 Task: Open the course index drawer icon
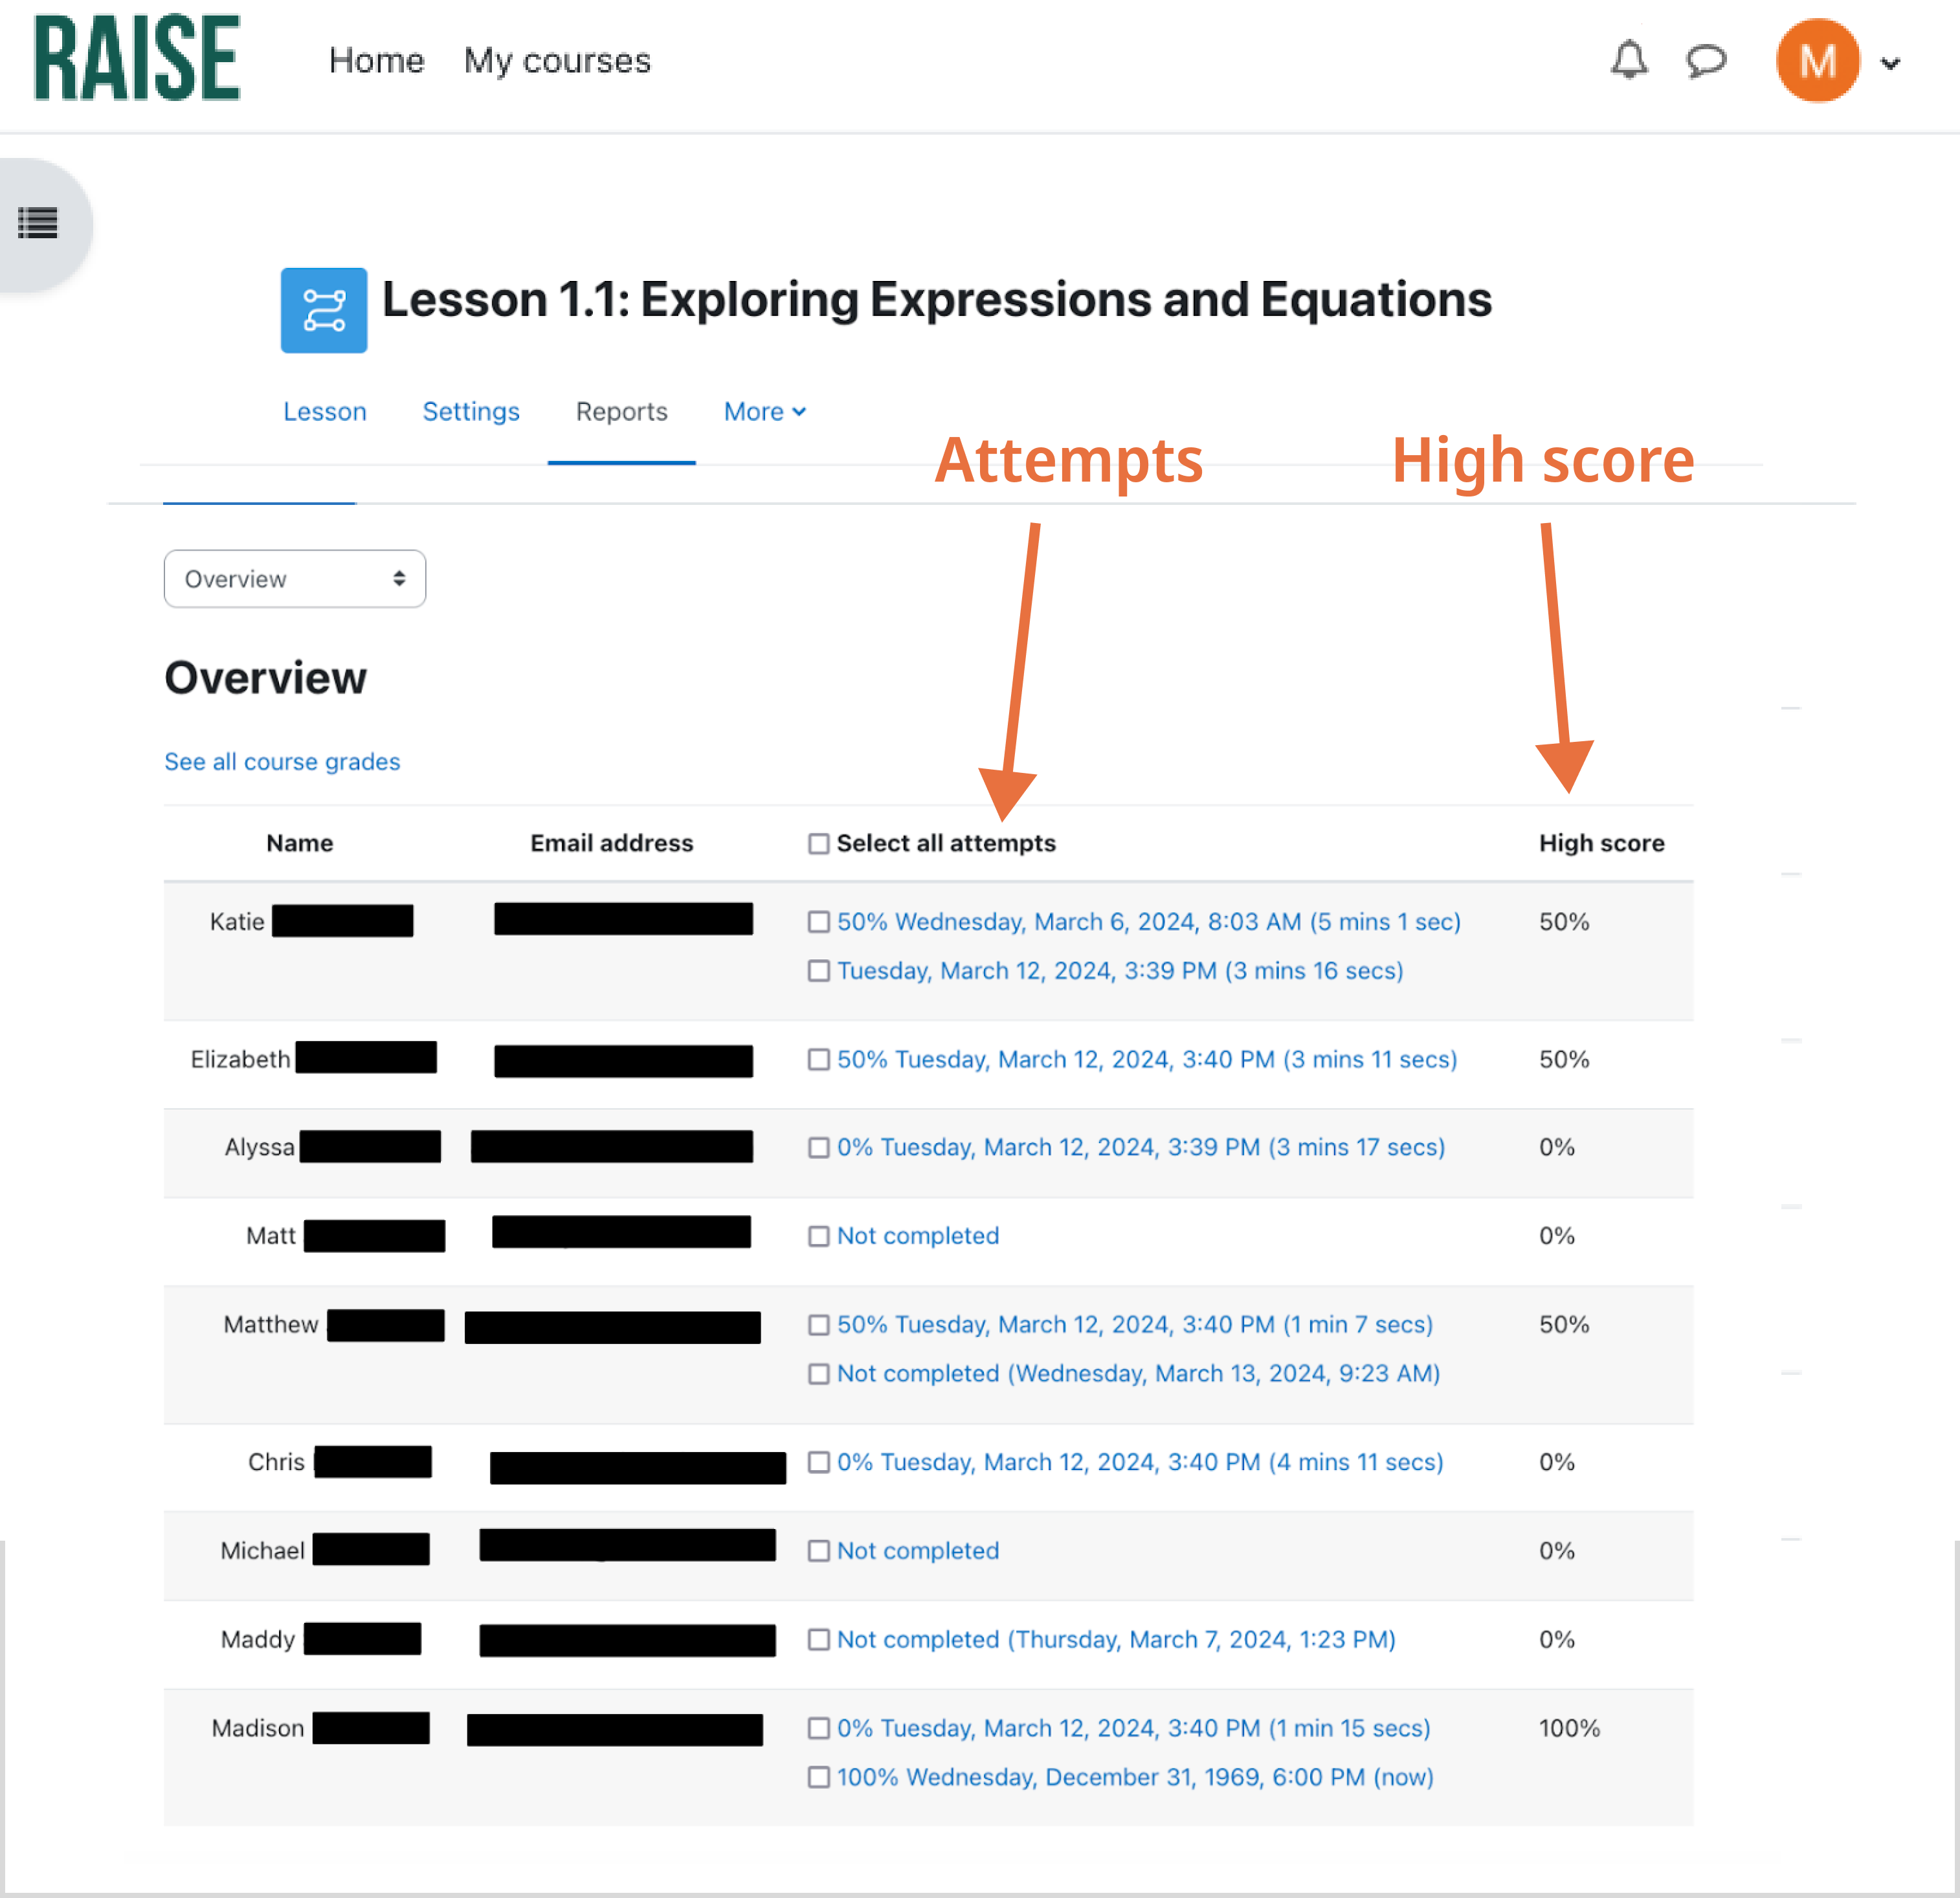coord(38,223)
